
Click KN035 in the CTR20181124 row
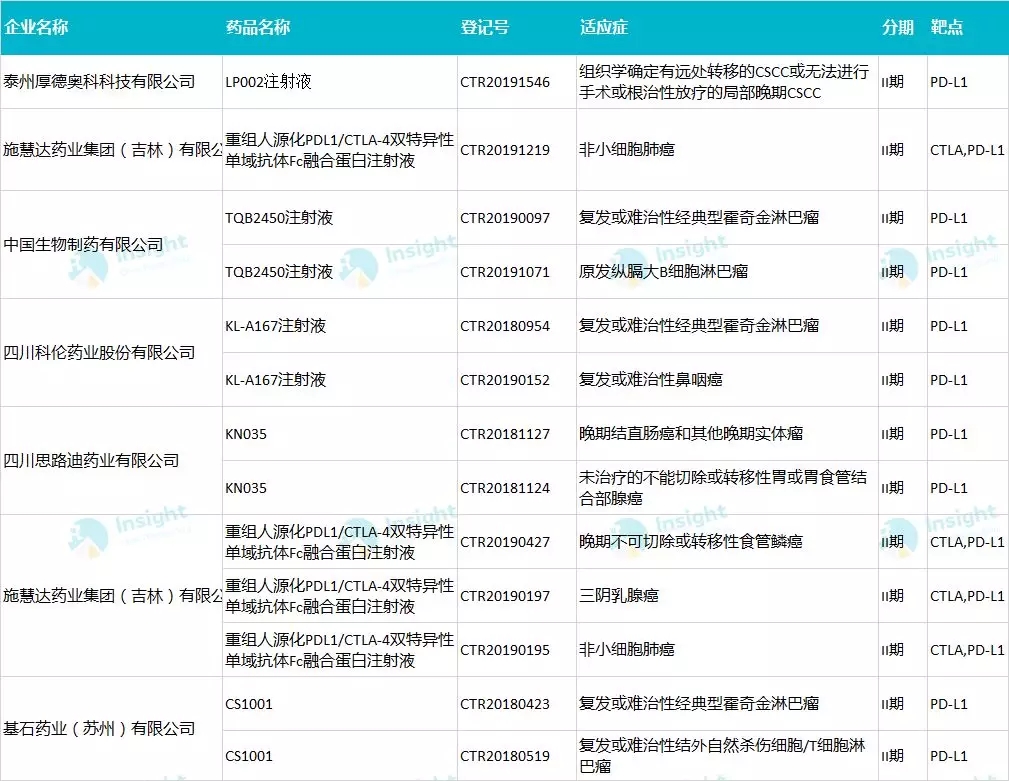(x=246, y=488)
